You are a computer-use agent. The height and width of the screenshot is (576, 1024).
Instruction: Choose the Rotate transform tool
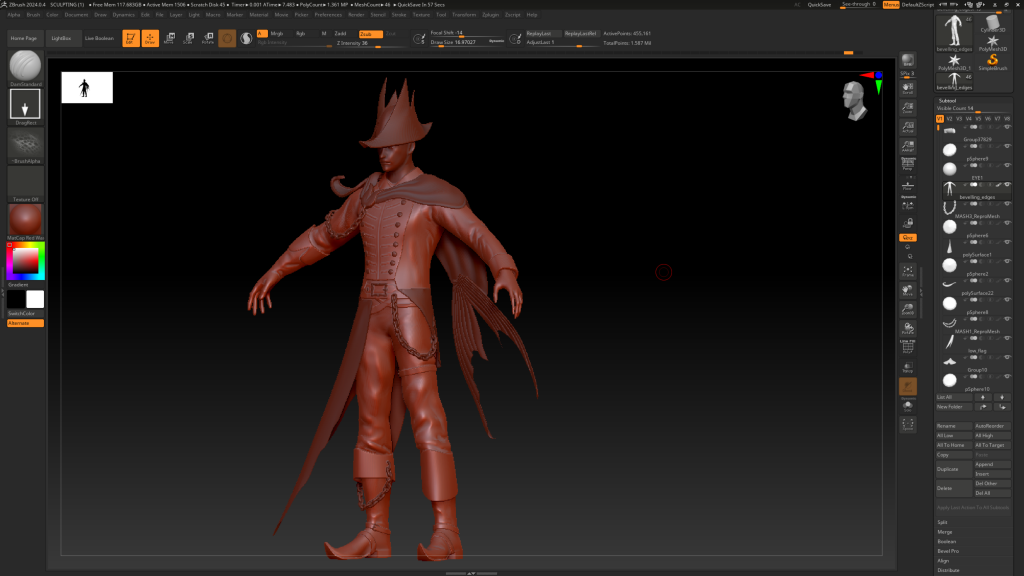click(x=207, y=38)
